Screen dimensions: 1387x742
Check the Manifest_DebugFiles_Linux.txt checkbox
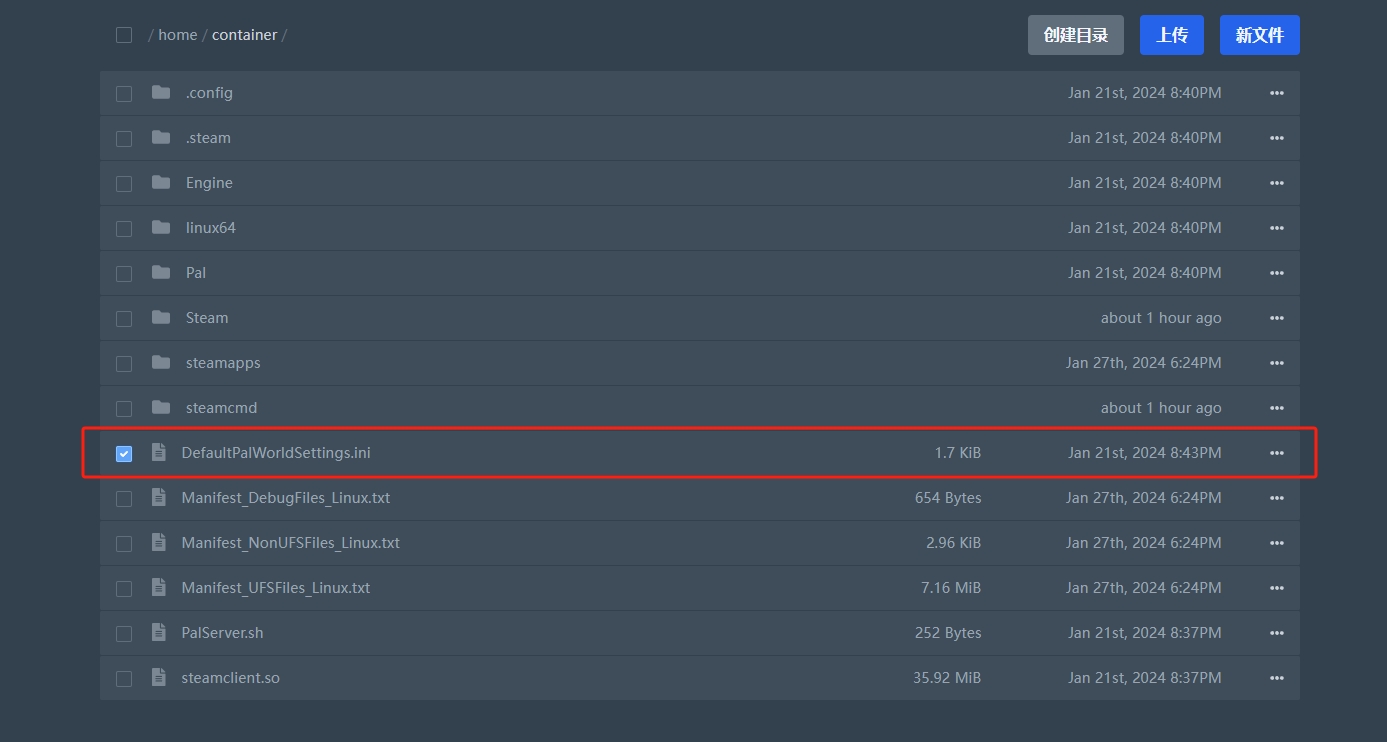click(124, 498)
